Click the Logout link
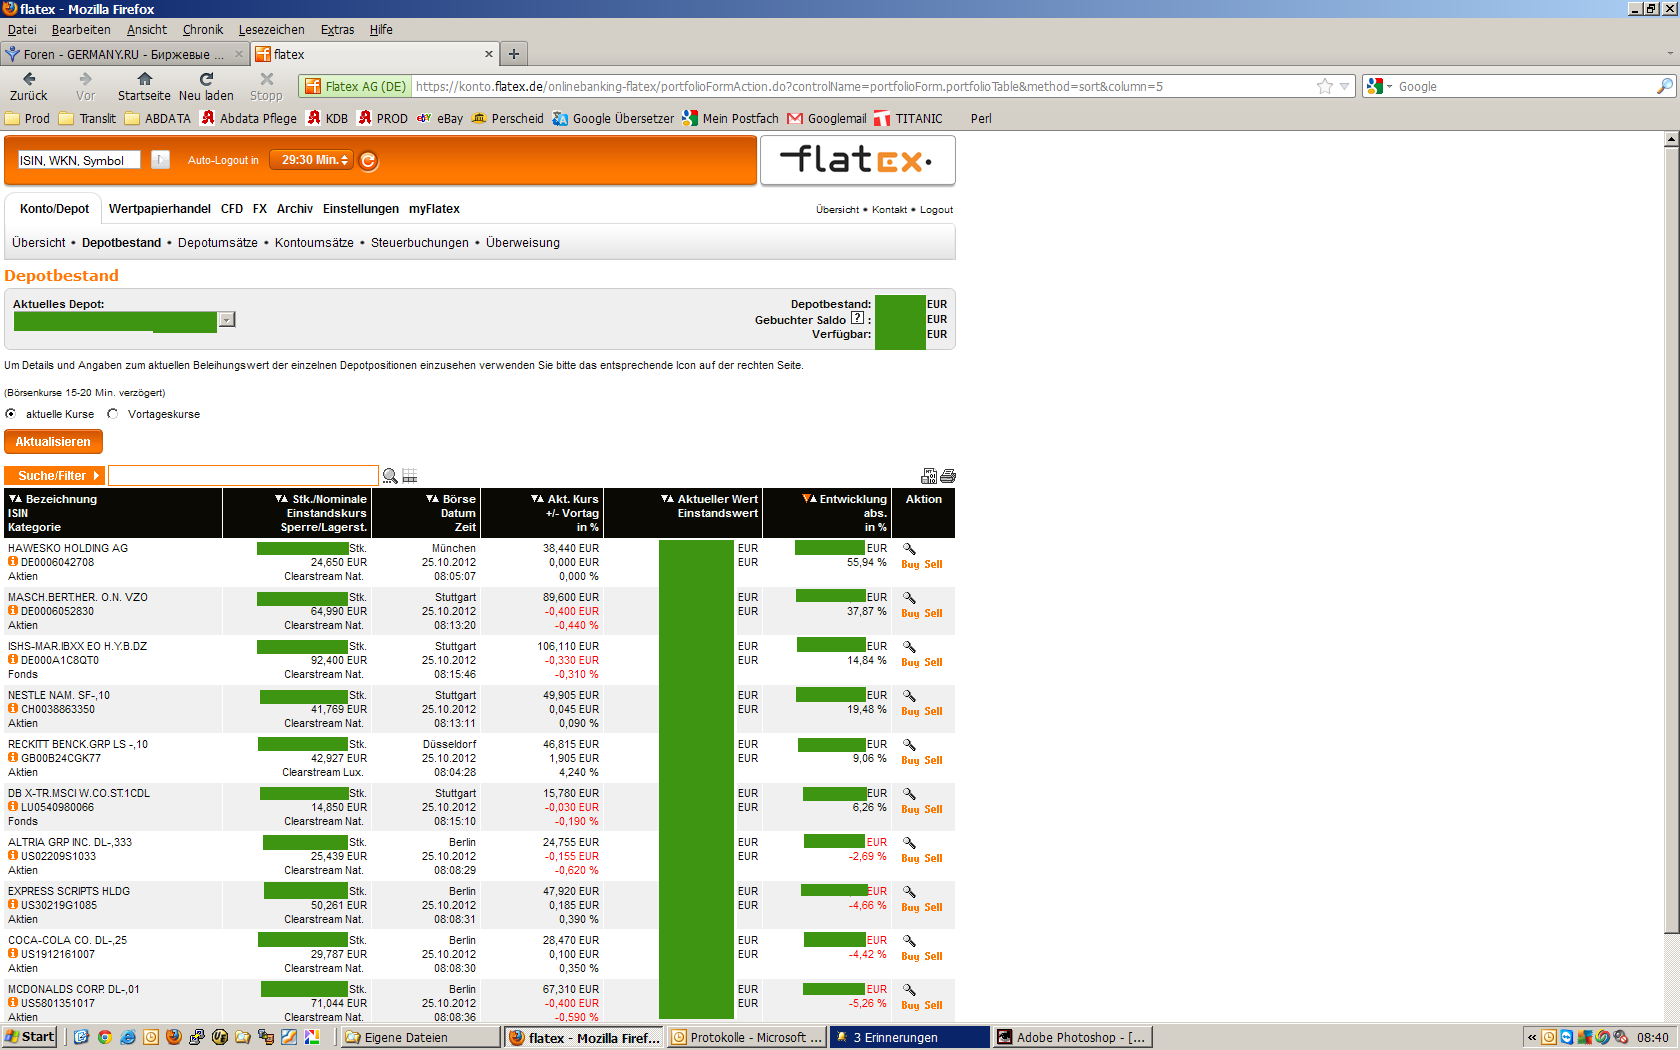This screenshot has width=1680, height=1050. (x=936, y=210)
